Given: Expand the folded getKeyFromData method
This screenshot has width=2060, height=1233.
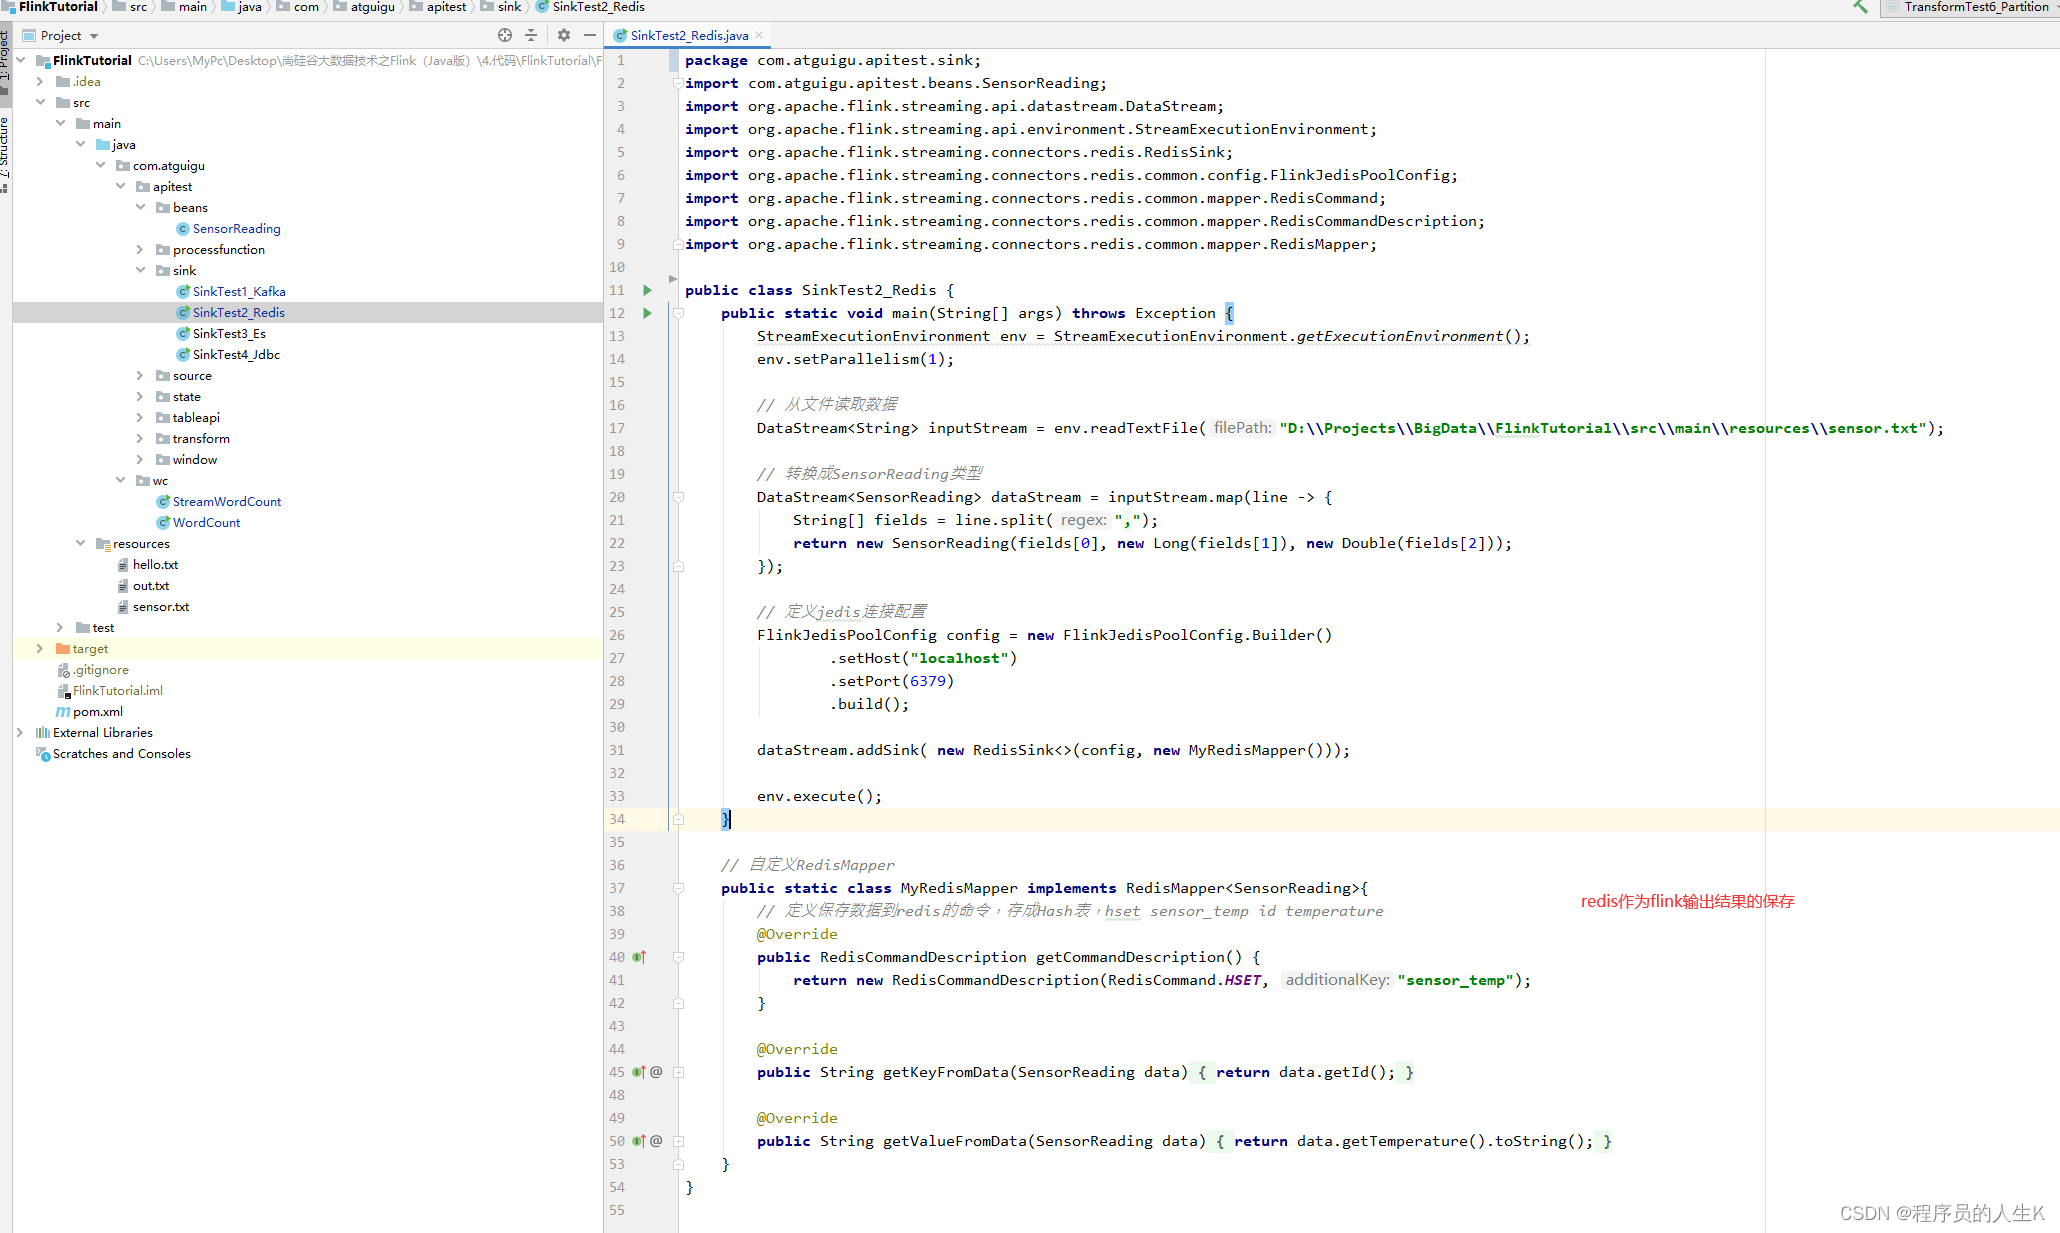Looking at the screenshot, I should pyautogui.click(x=678, y=1072).
